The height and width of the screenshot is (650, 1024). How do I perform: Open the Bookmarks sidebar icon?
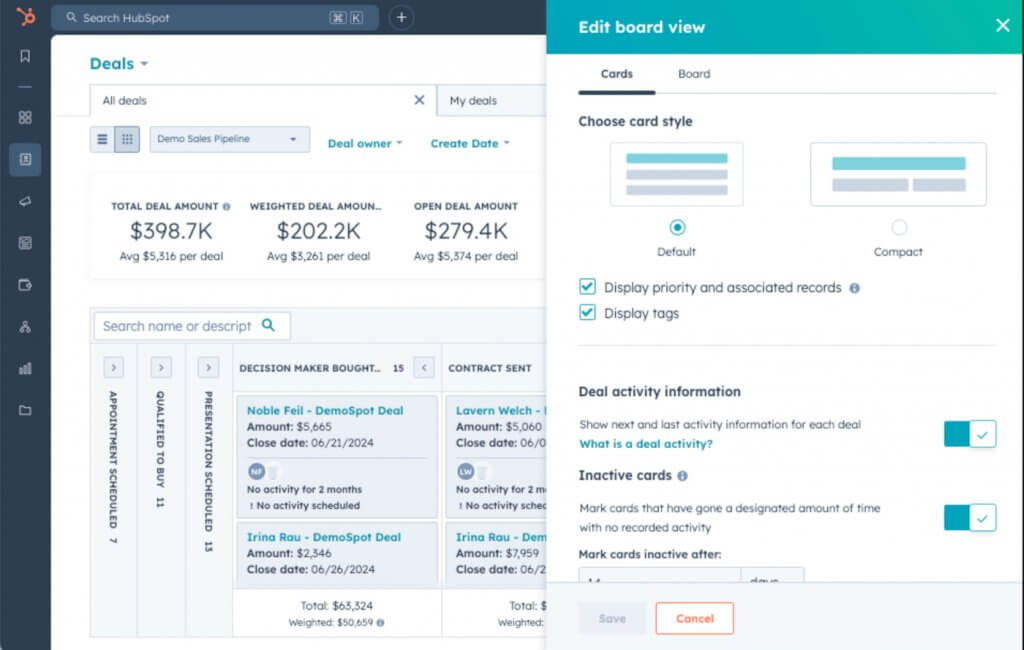(x=25, y=57)
